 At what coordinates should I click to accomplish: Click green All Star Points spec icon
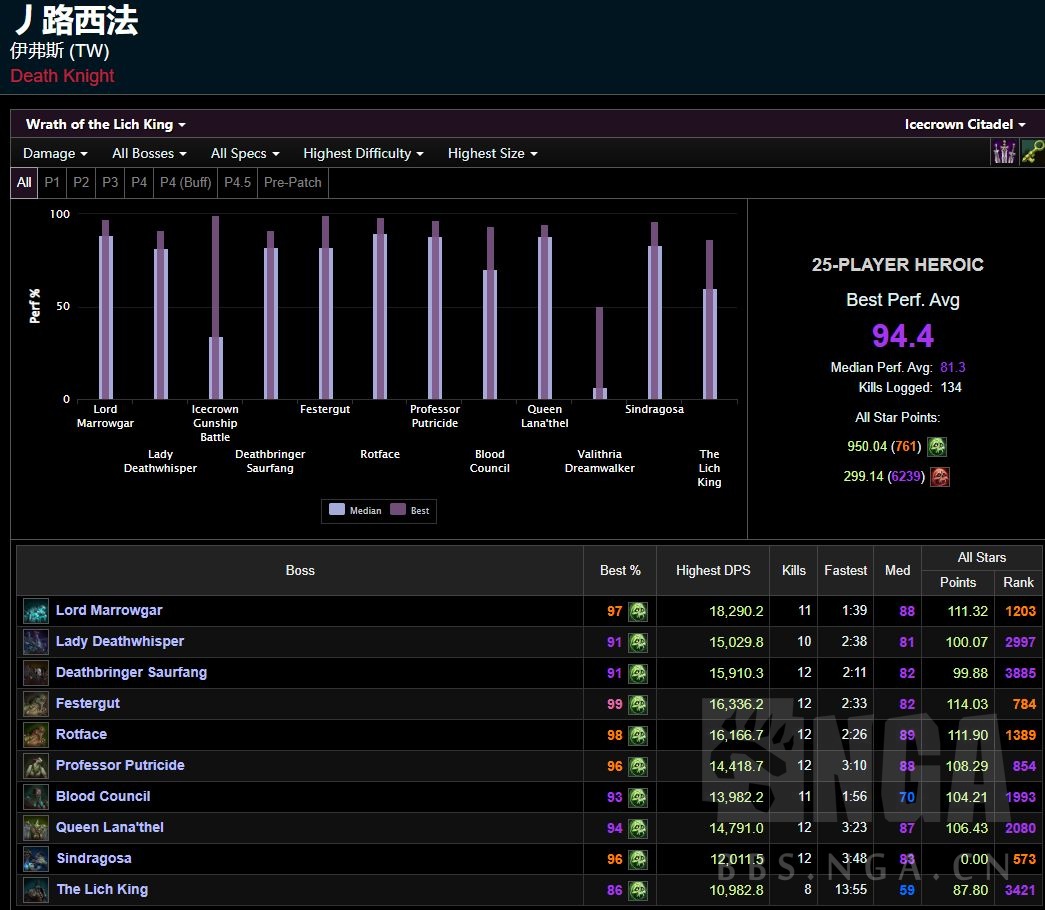(x=937, y=447)
